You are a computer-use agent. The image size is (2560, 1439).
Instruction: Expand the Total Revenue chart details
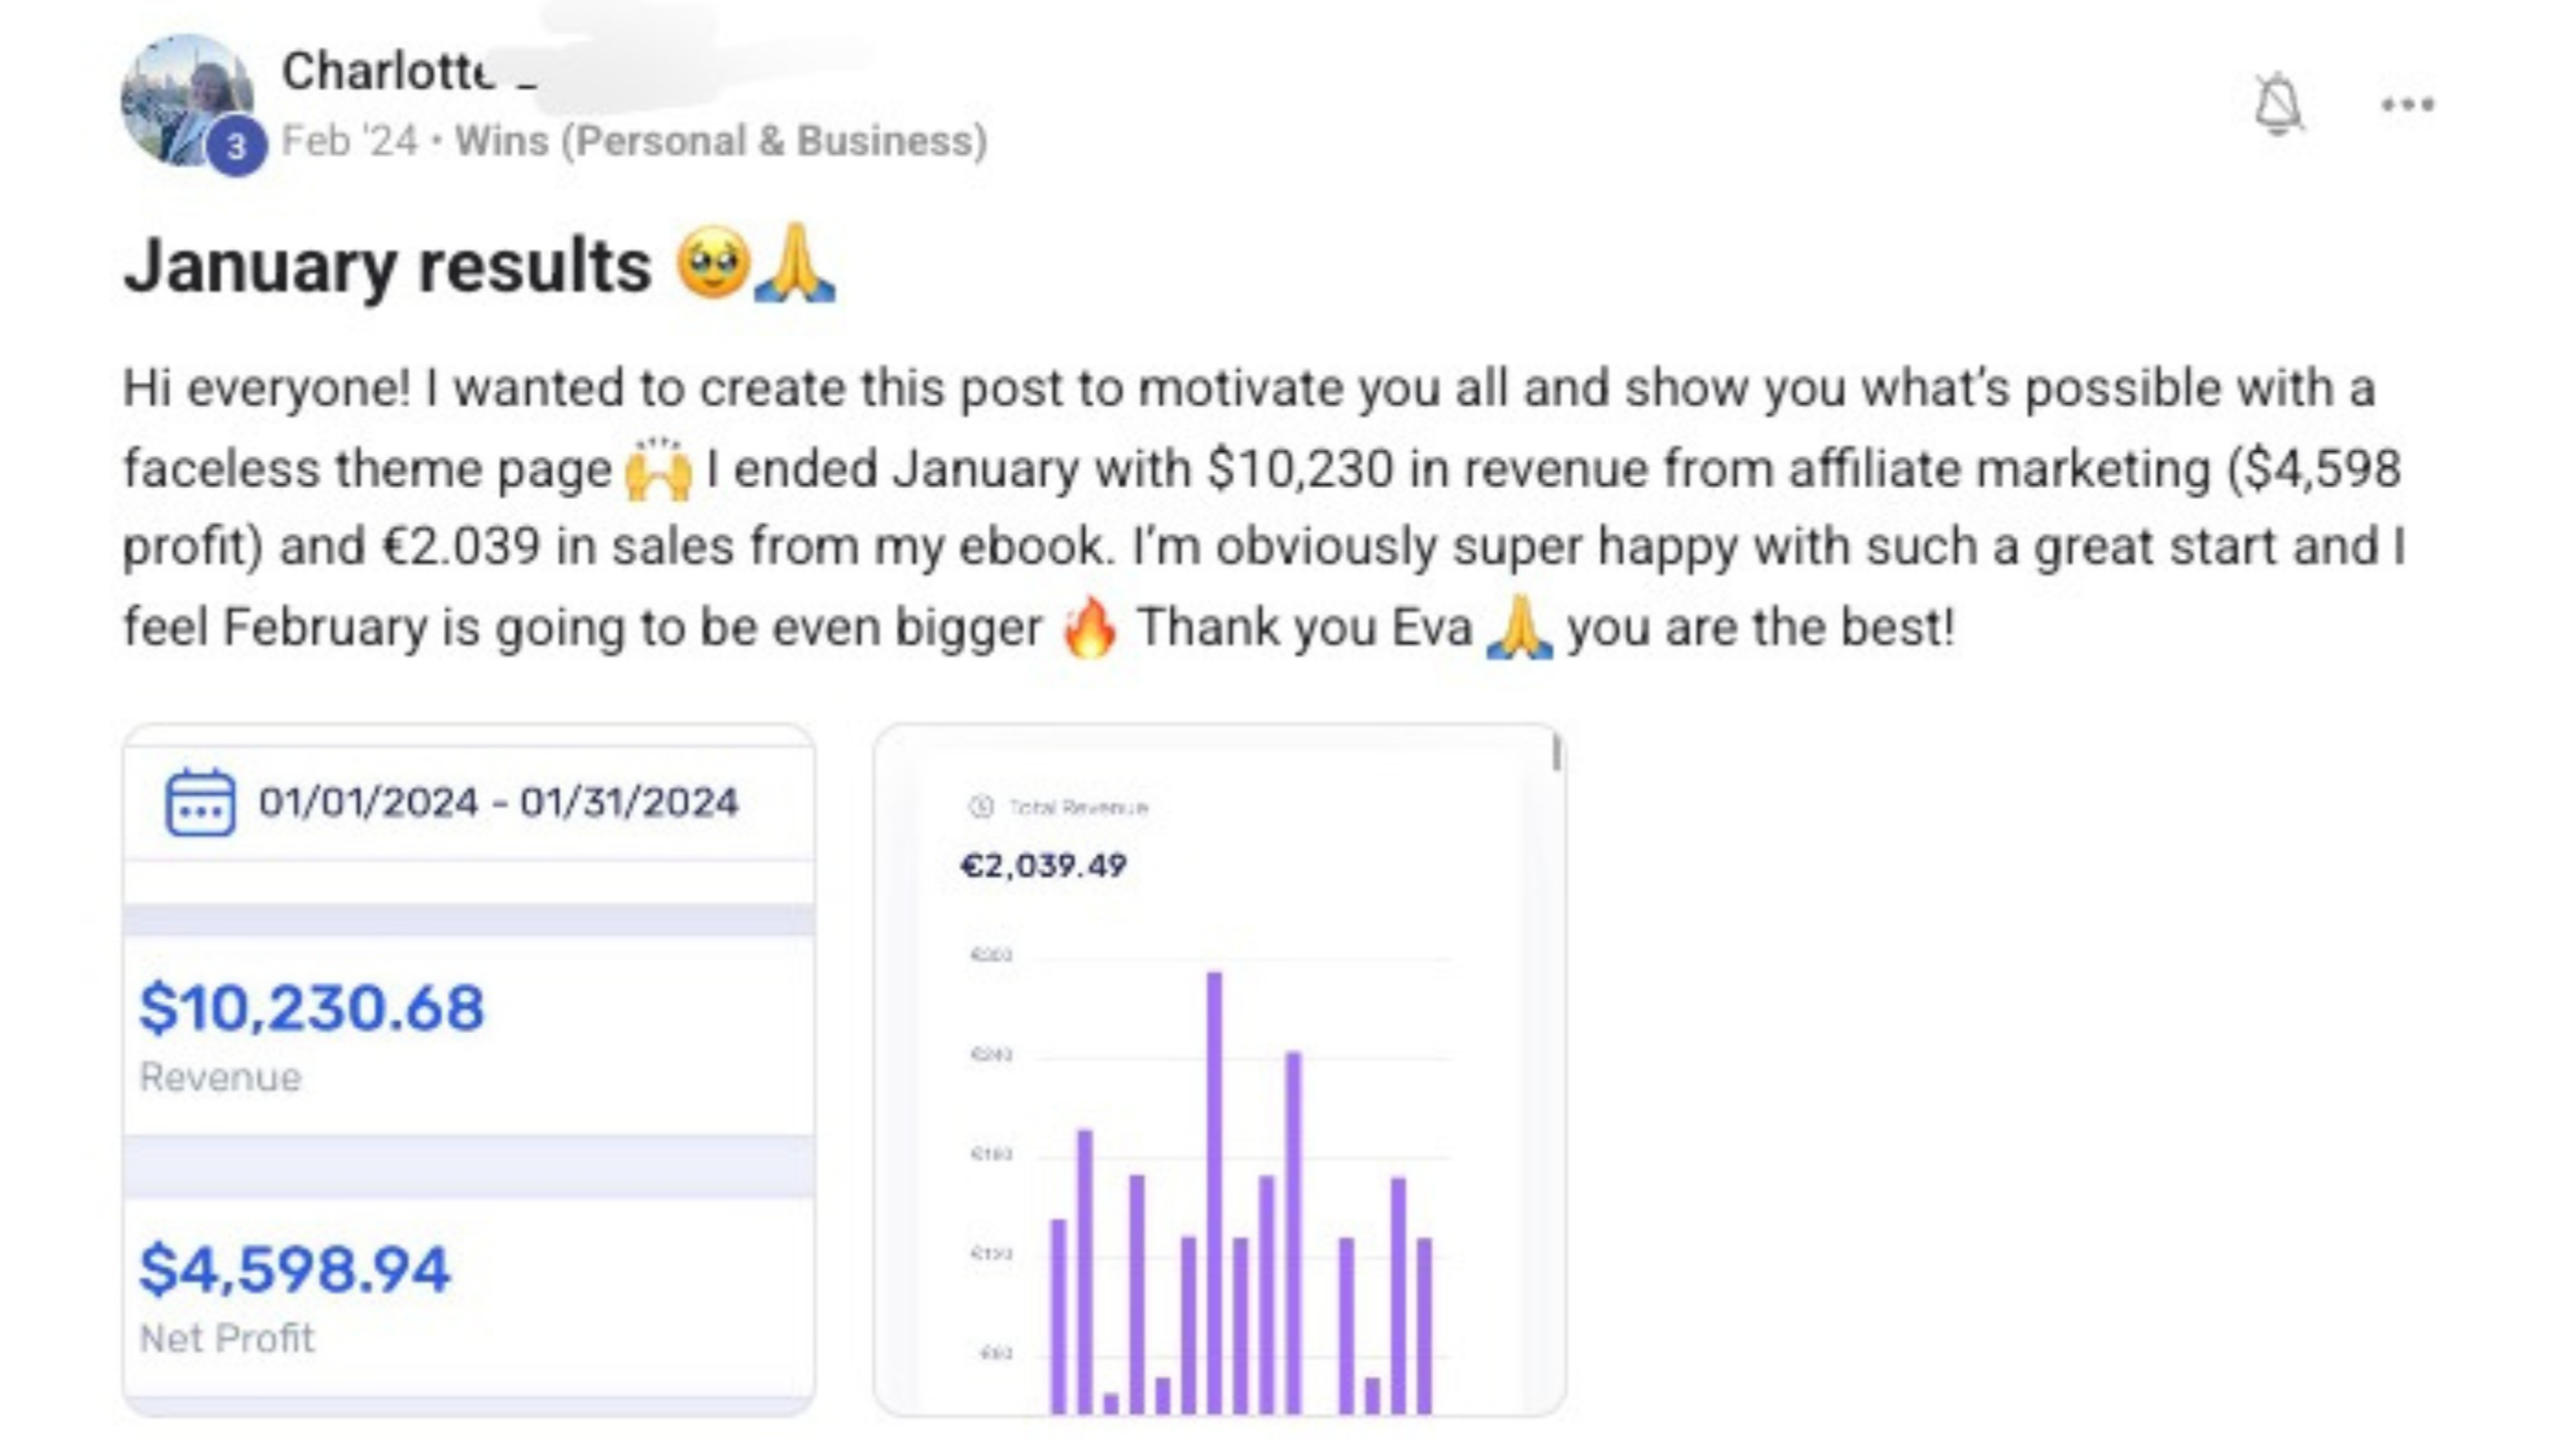1077,806
